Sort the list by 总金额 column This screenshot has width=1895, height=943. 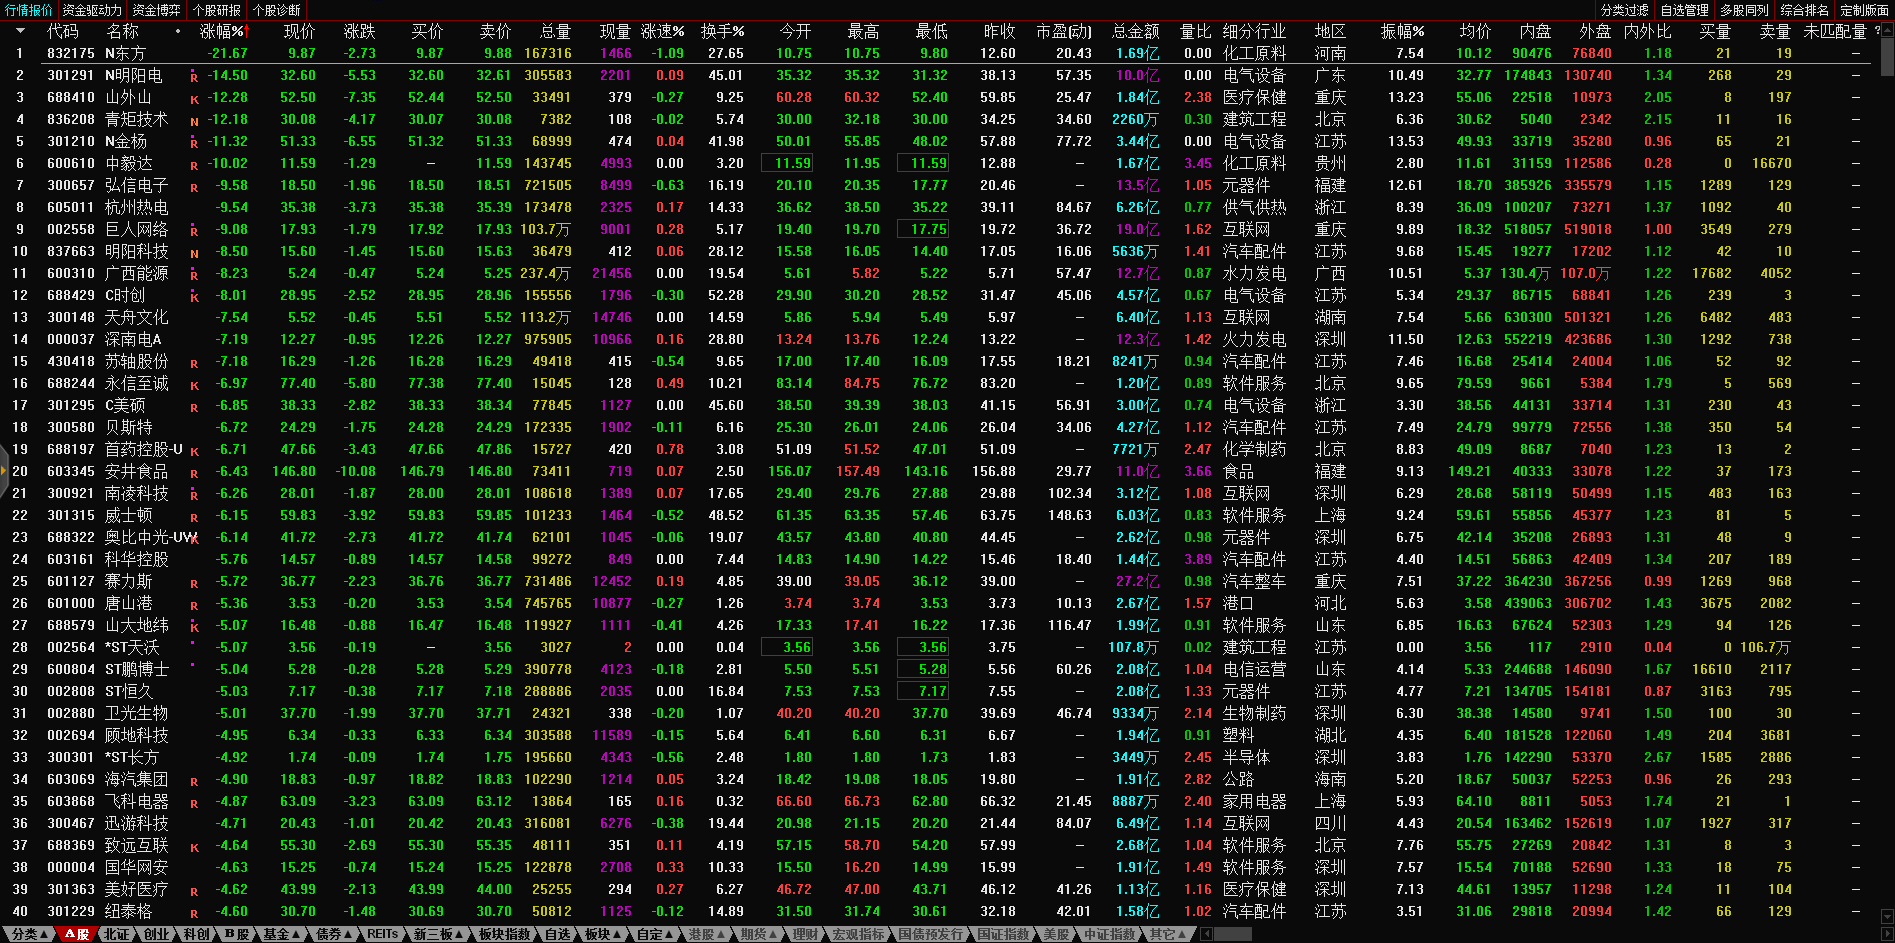coord(1135,31)
